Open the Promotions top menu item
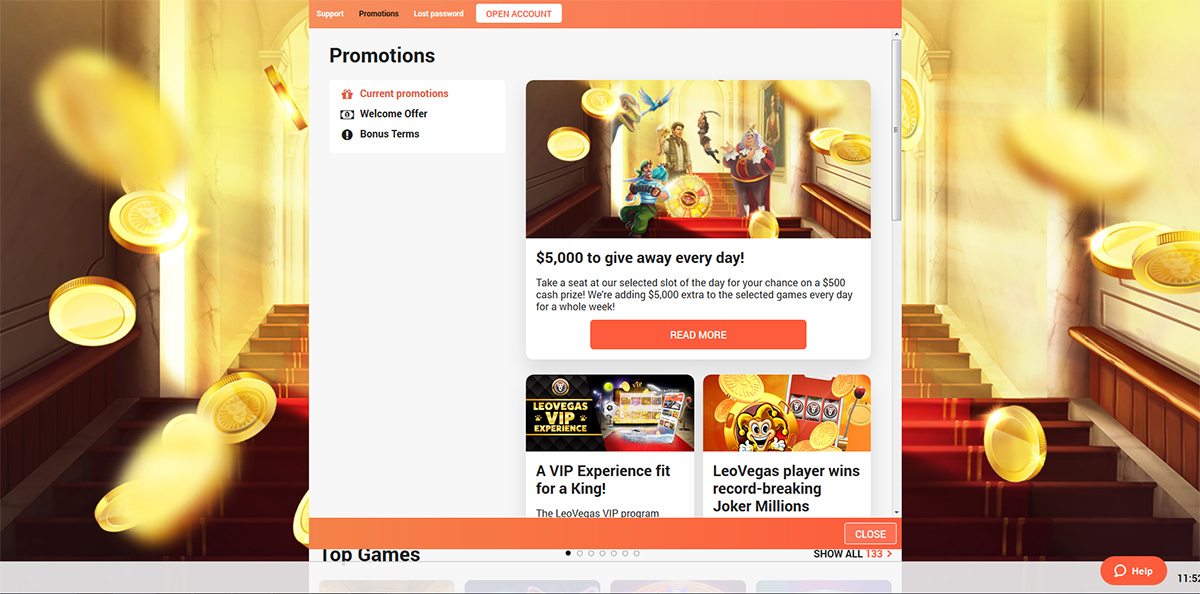The width and height of the screenshot is (1200, 594). click(x=379, y=14)
